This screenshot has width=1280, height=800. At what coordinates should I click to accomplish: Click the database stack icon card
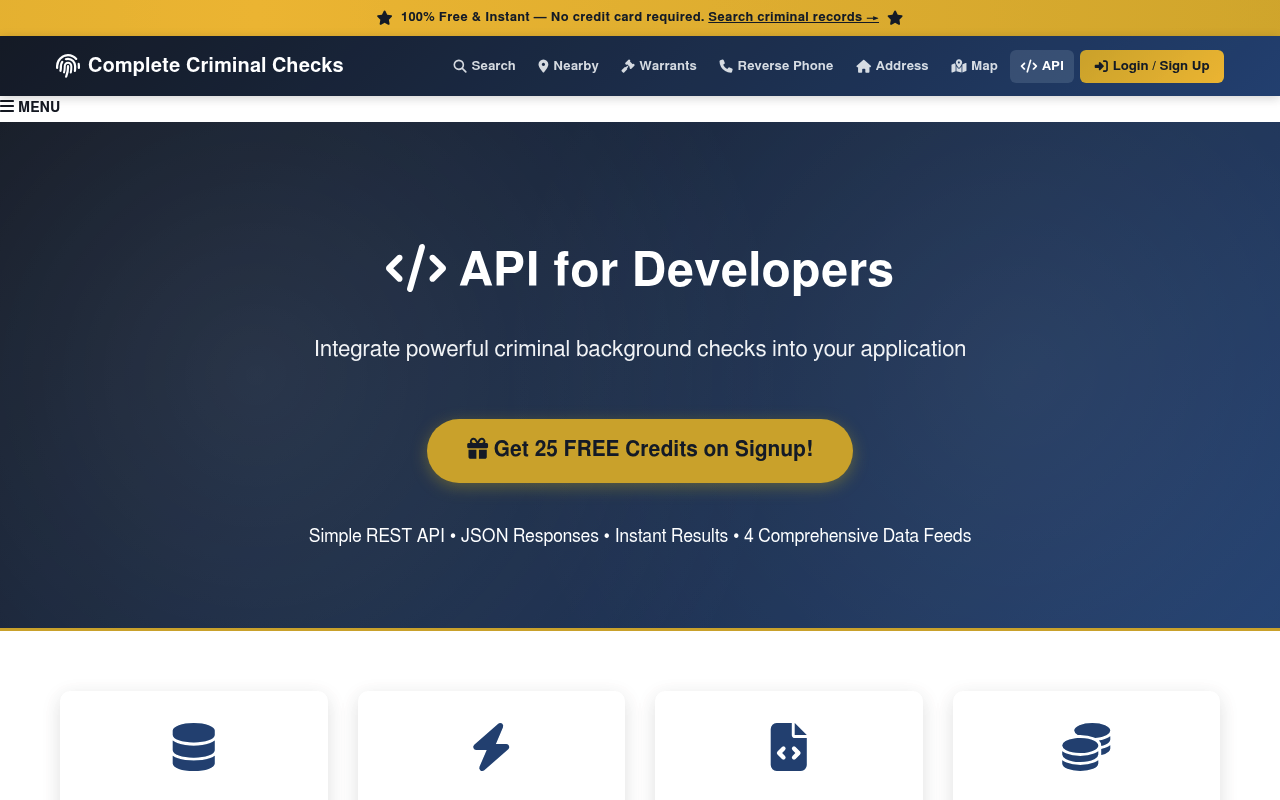tap(194, 747)
